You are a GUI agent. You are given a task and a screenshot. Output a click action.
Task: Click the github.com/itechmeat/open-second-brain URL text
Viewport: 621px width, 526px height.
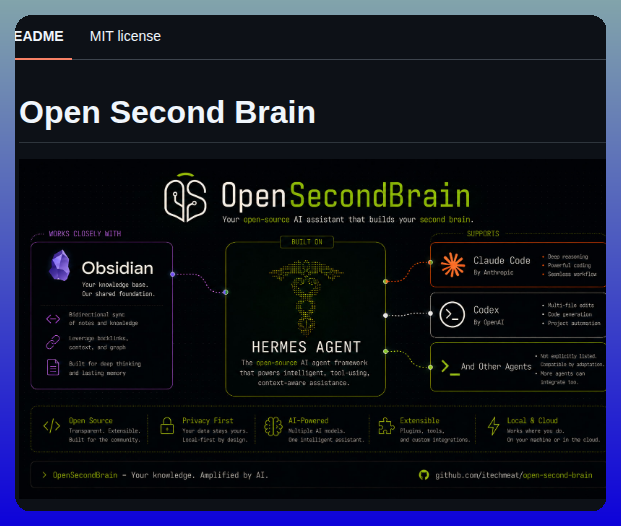coord(514,475)
